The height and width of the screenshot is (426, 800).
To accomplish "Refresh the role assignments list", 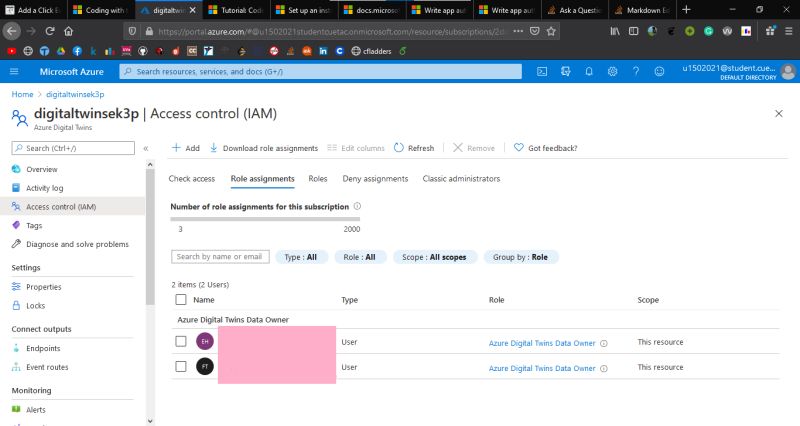I will coord(414,148).
